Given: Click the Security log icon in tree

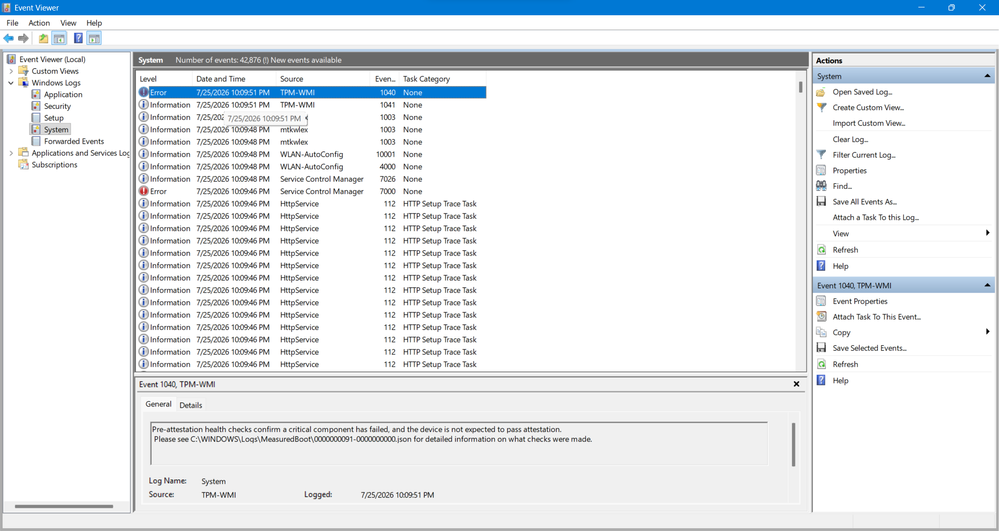Looking at the screenshot, I should click(x=36, y=106).
